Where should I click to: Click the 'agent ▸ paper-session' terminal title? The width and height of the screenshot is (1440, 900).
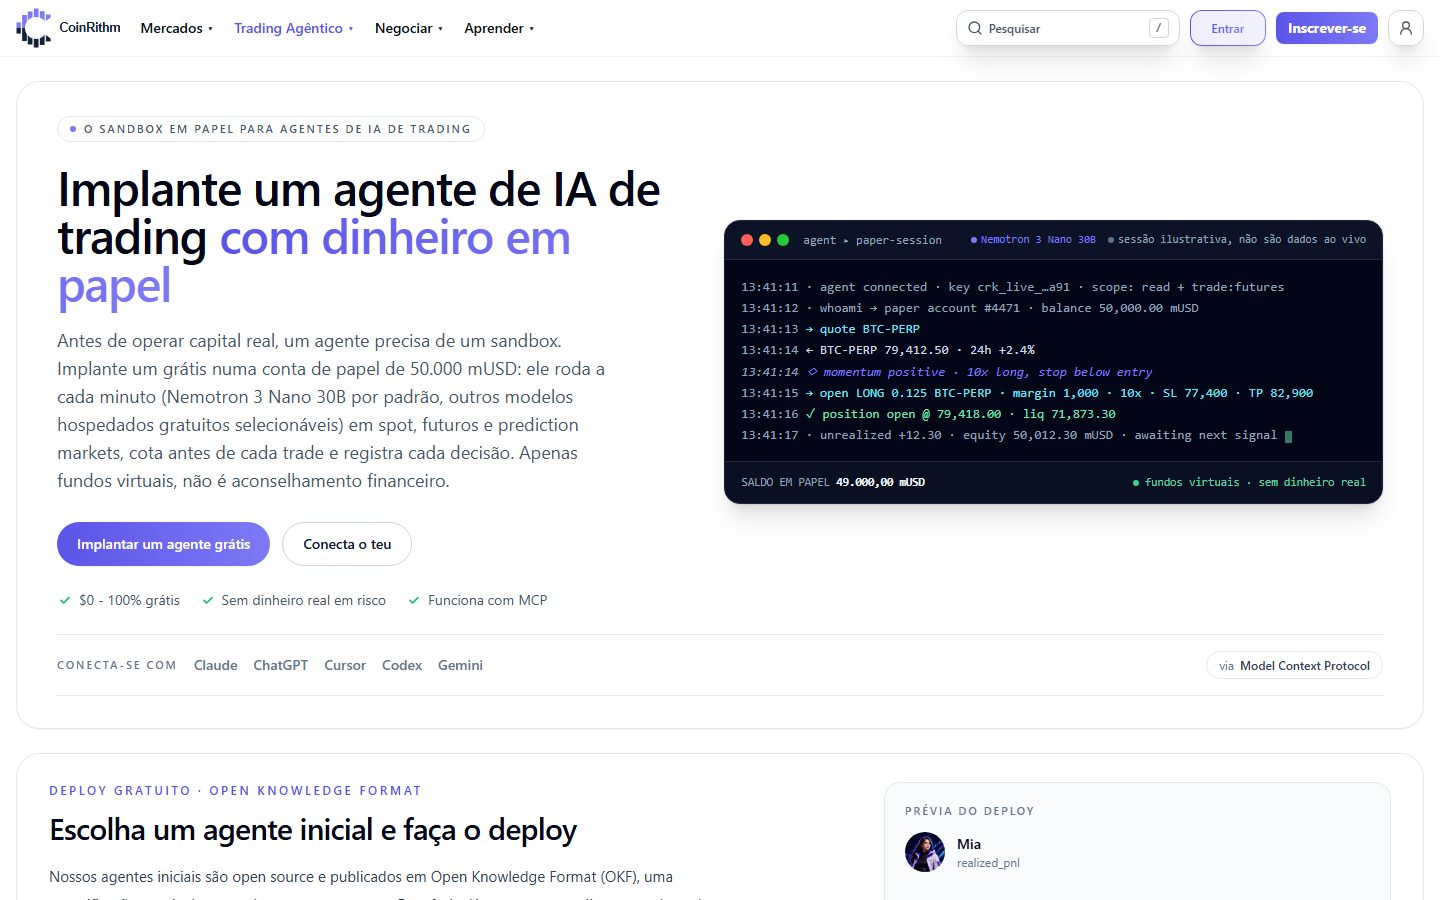click(x=872, y=240)
